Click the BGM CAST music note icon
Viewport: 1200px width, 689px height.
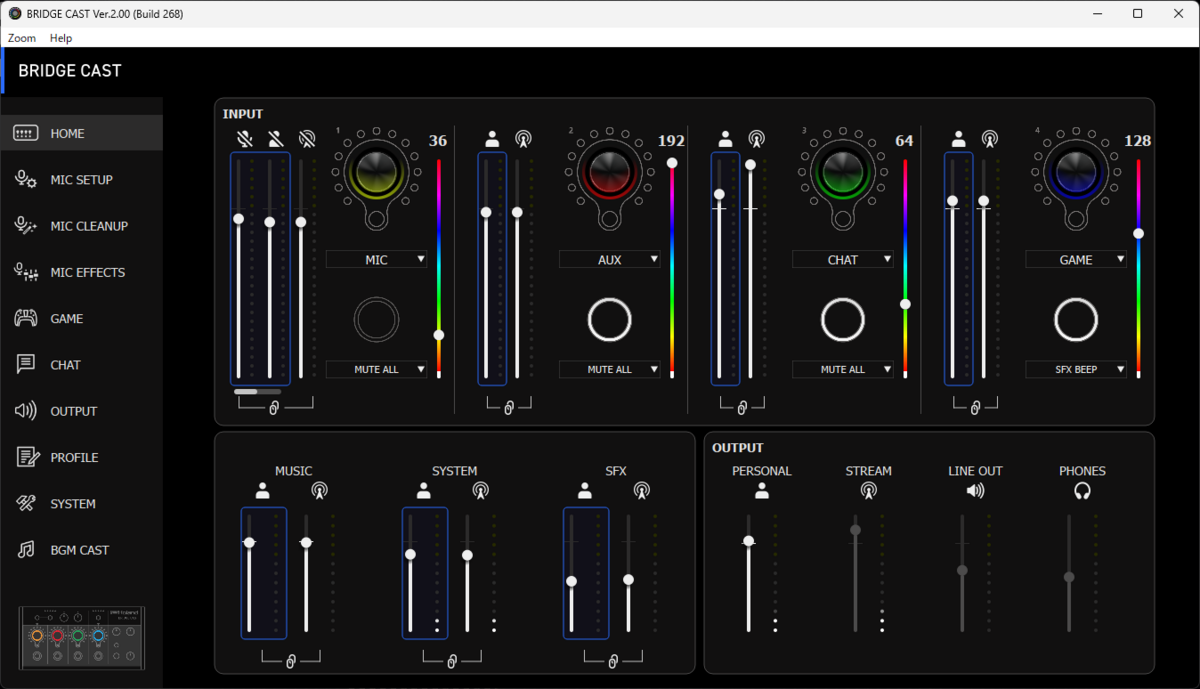(26, 550)
